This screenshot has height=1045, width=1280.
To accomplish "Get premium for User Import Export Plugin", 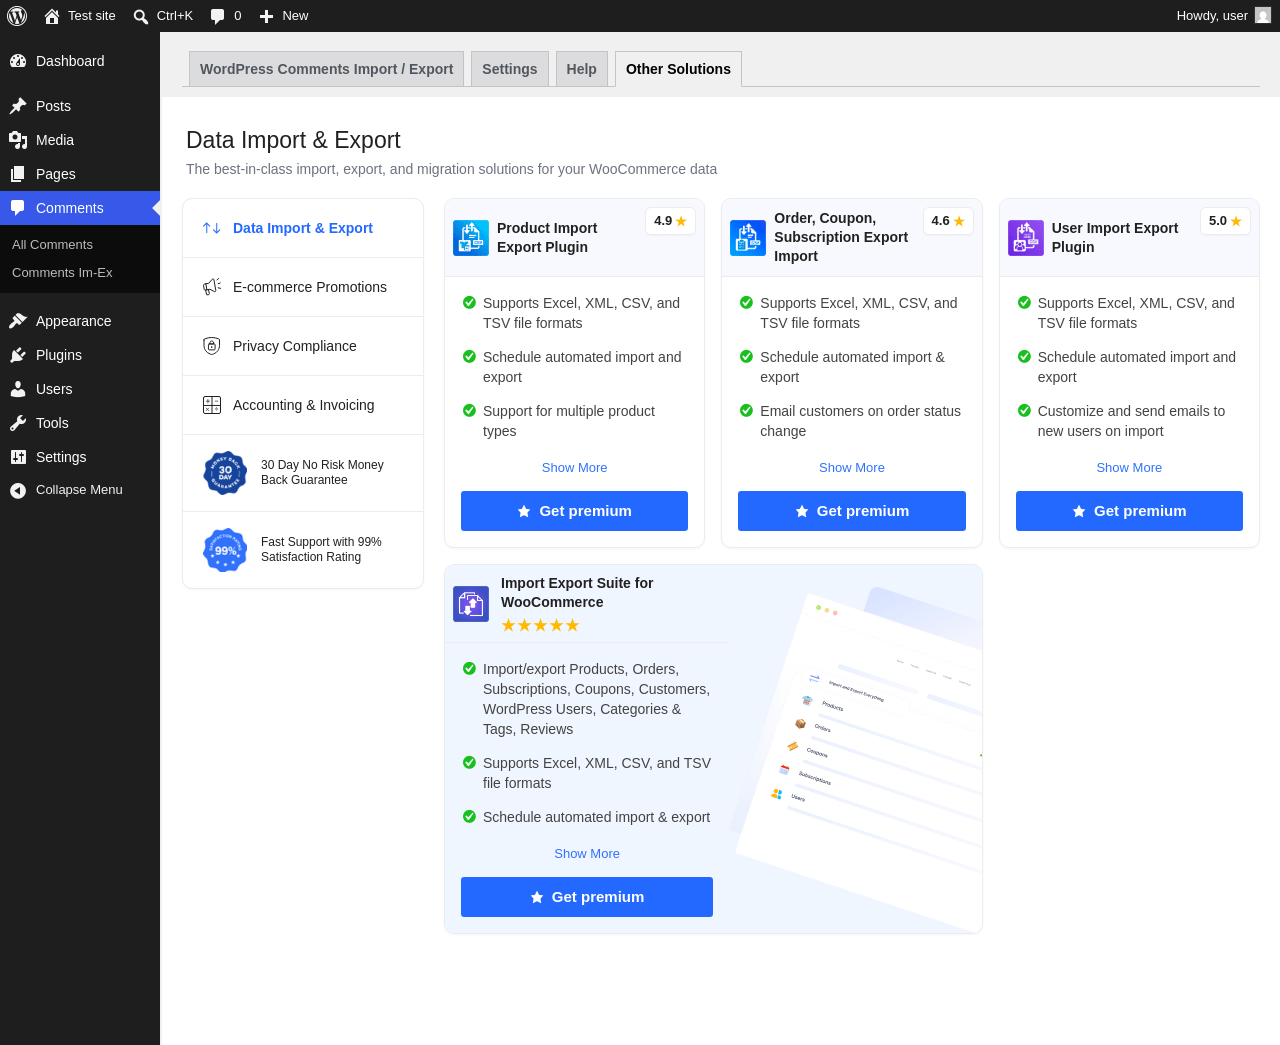I will 1129,511.
